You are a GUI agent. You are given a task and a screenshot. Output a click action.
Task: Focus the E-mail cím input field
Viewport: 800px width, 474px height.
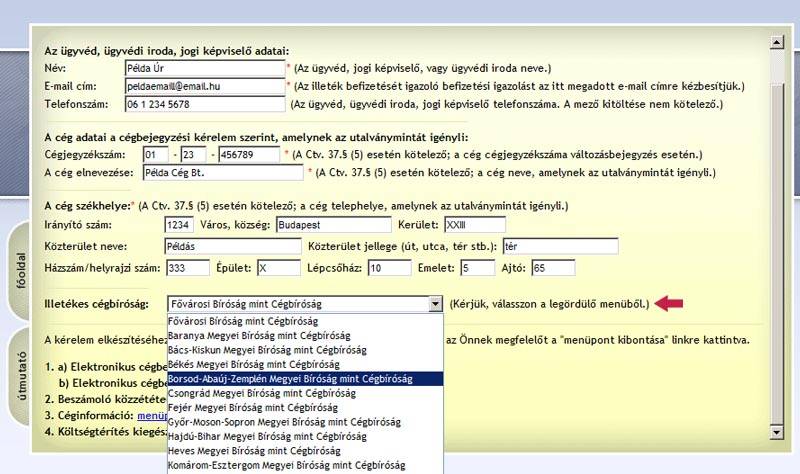coord(204,86)
